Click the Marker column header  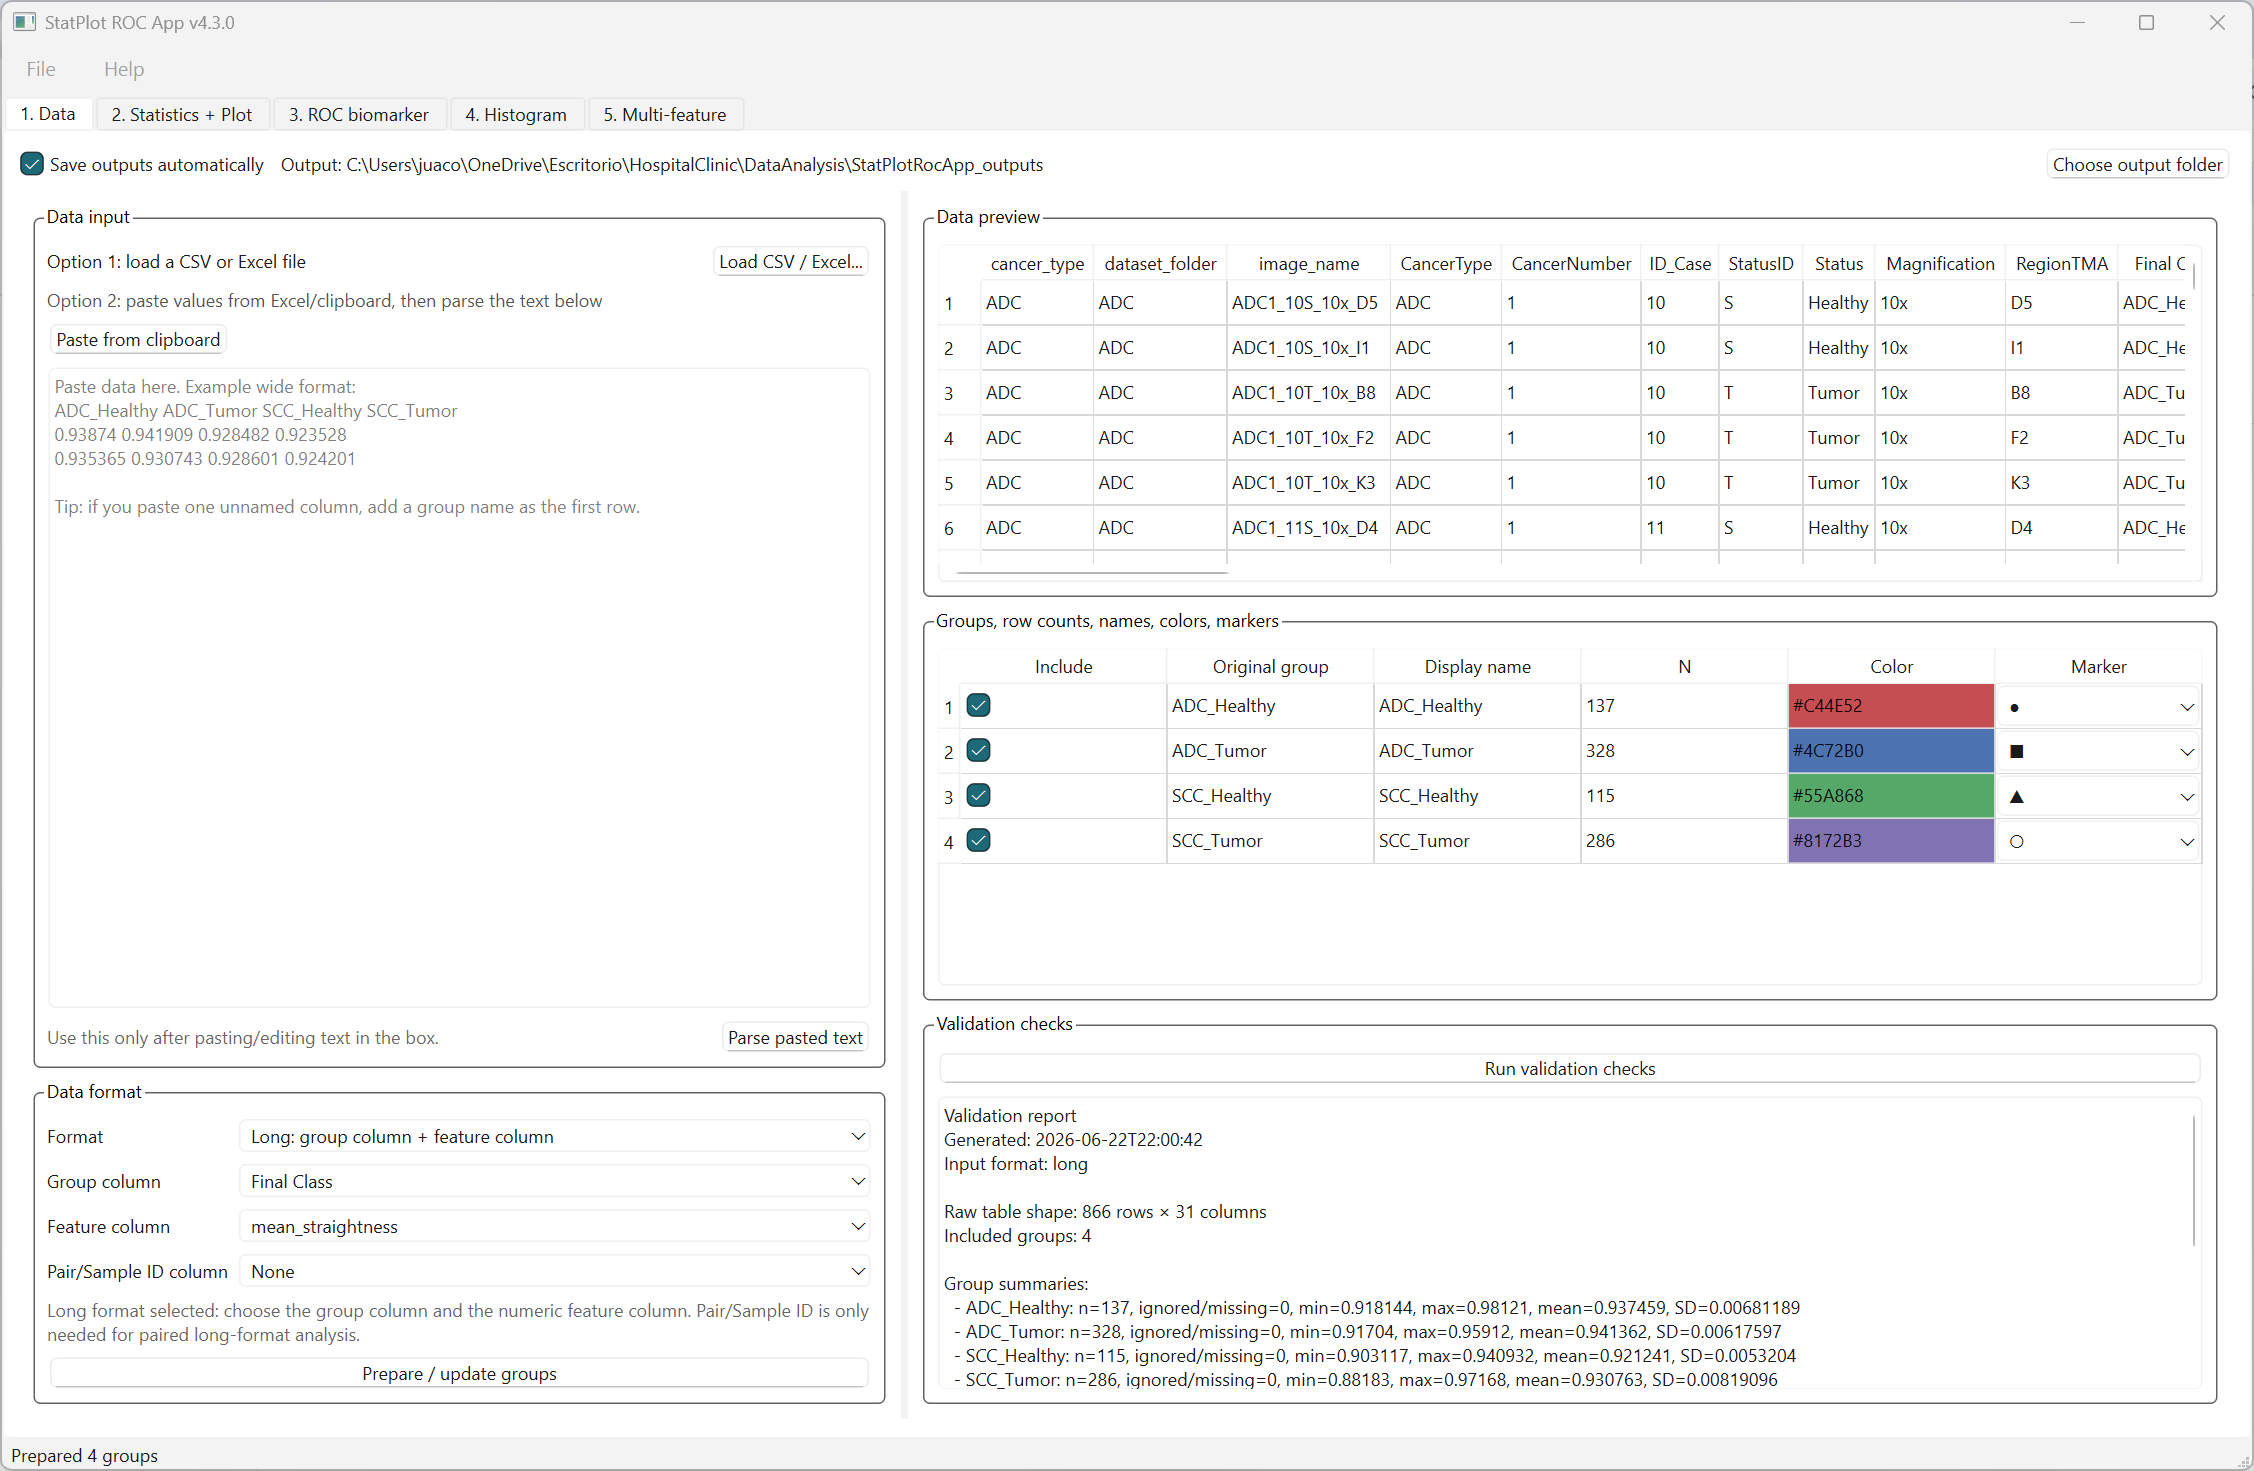(x=2098, y=667)
